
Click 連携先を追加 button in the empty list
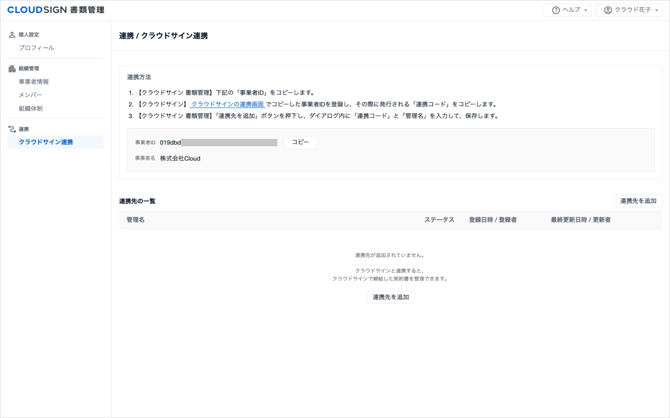coord(391,297)
